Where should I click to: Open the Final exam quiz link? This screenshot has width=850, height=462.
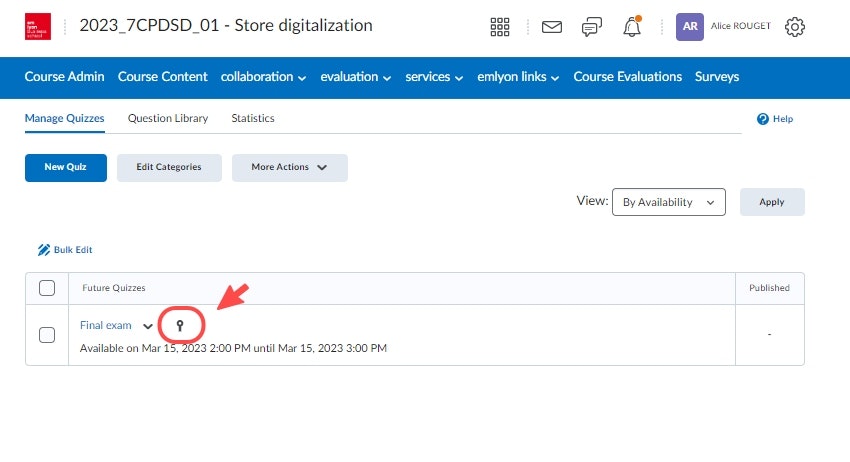click(x=105, y=326)
